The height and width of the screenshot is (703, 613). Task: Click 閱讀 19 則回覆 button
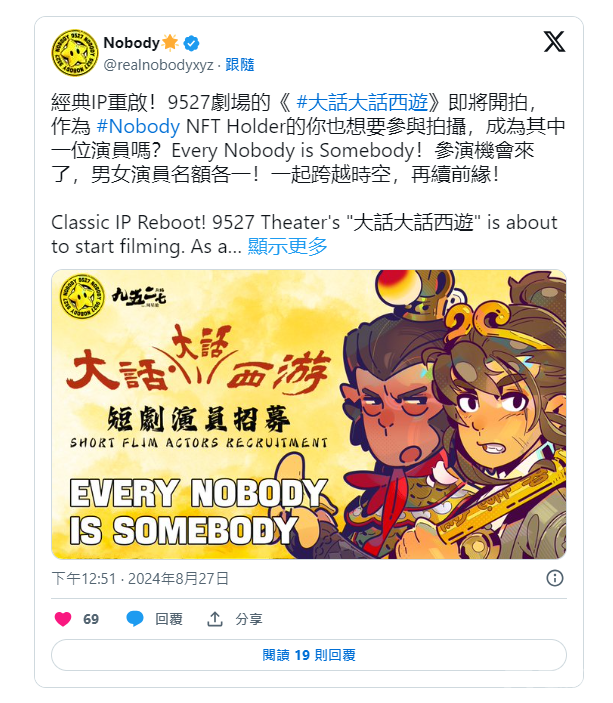(309, 655)
